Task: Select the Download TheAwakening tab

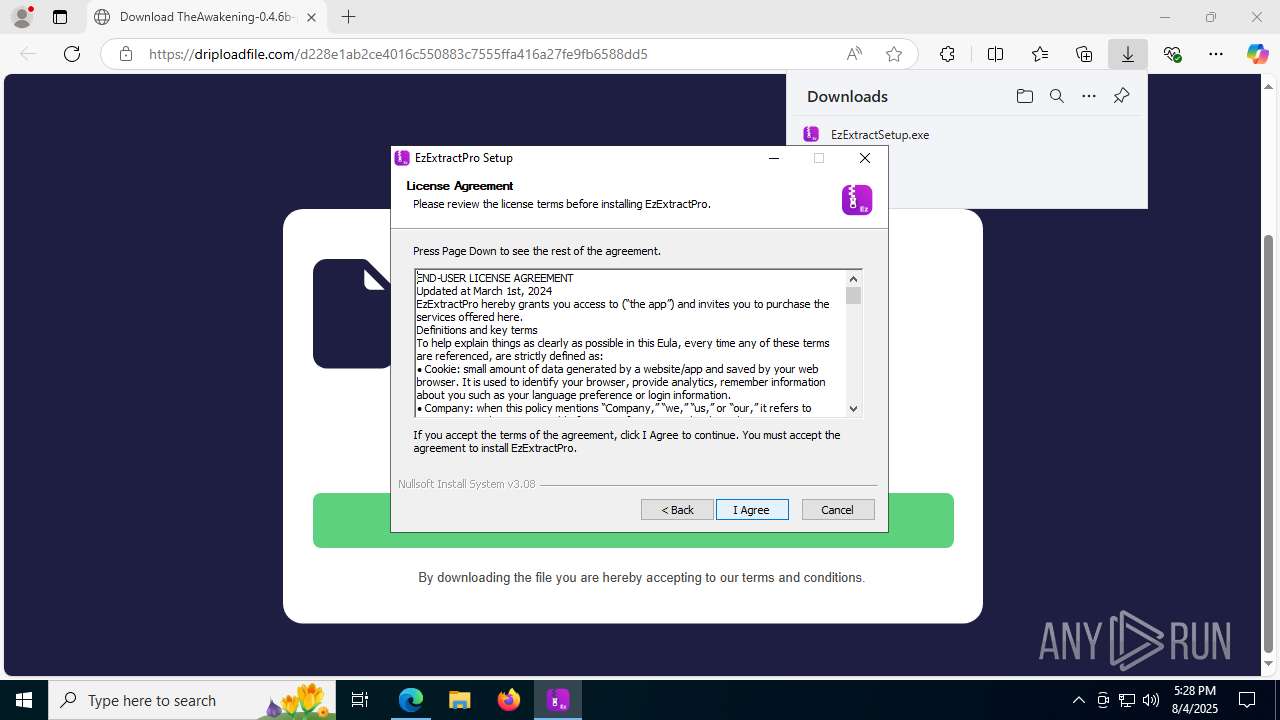Action: (207, 17)
